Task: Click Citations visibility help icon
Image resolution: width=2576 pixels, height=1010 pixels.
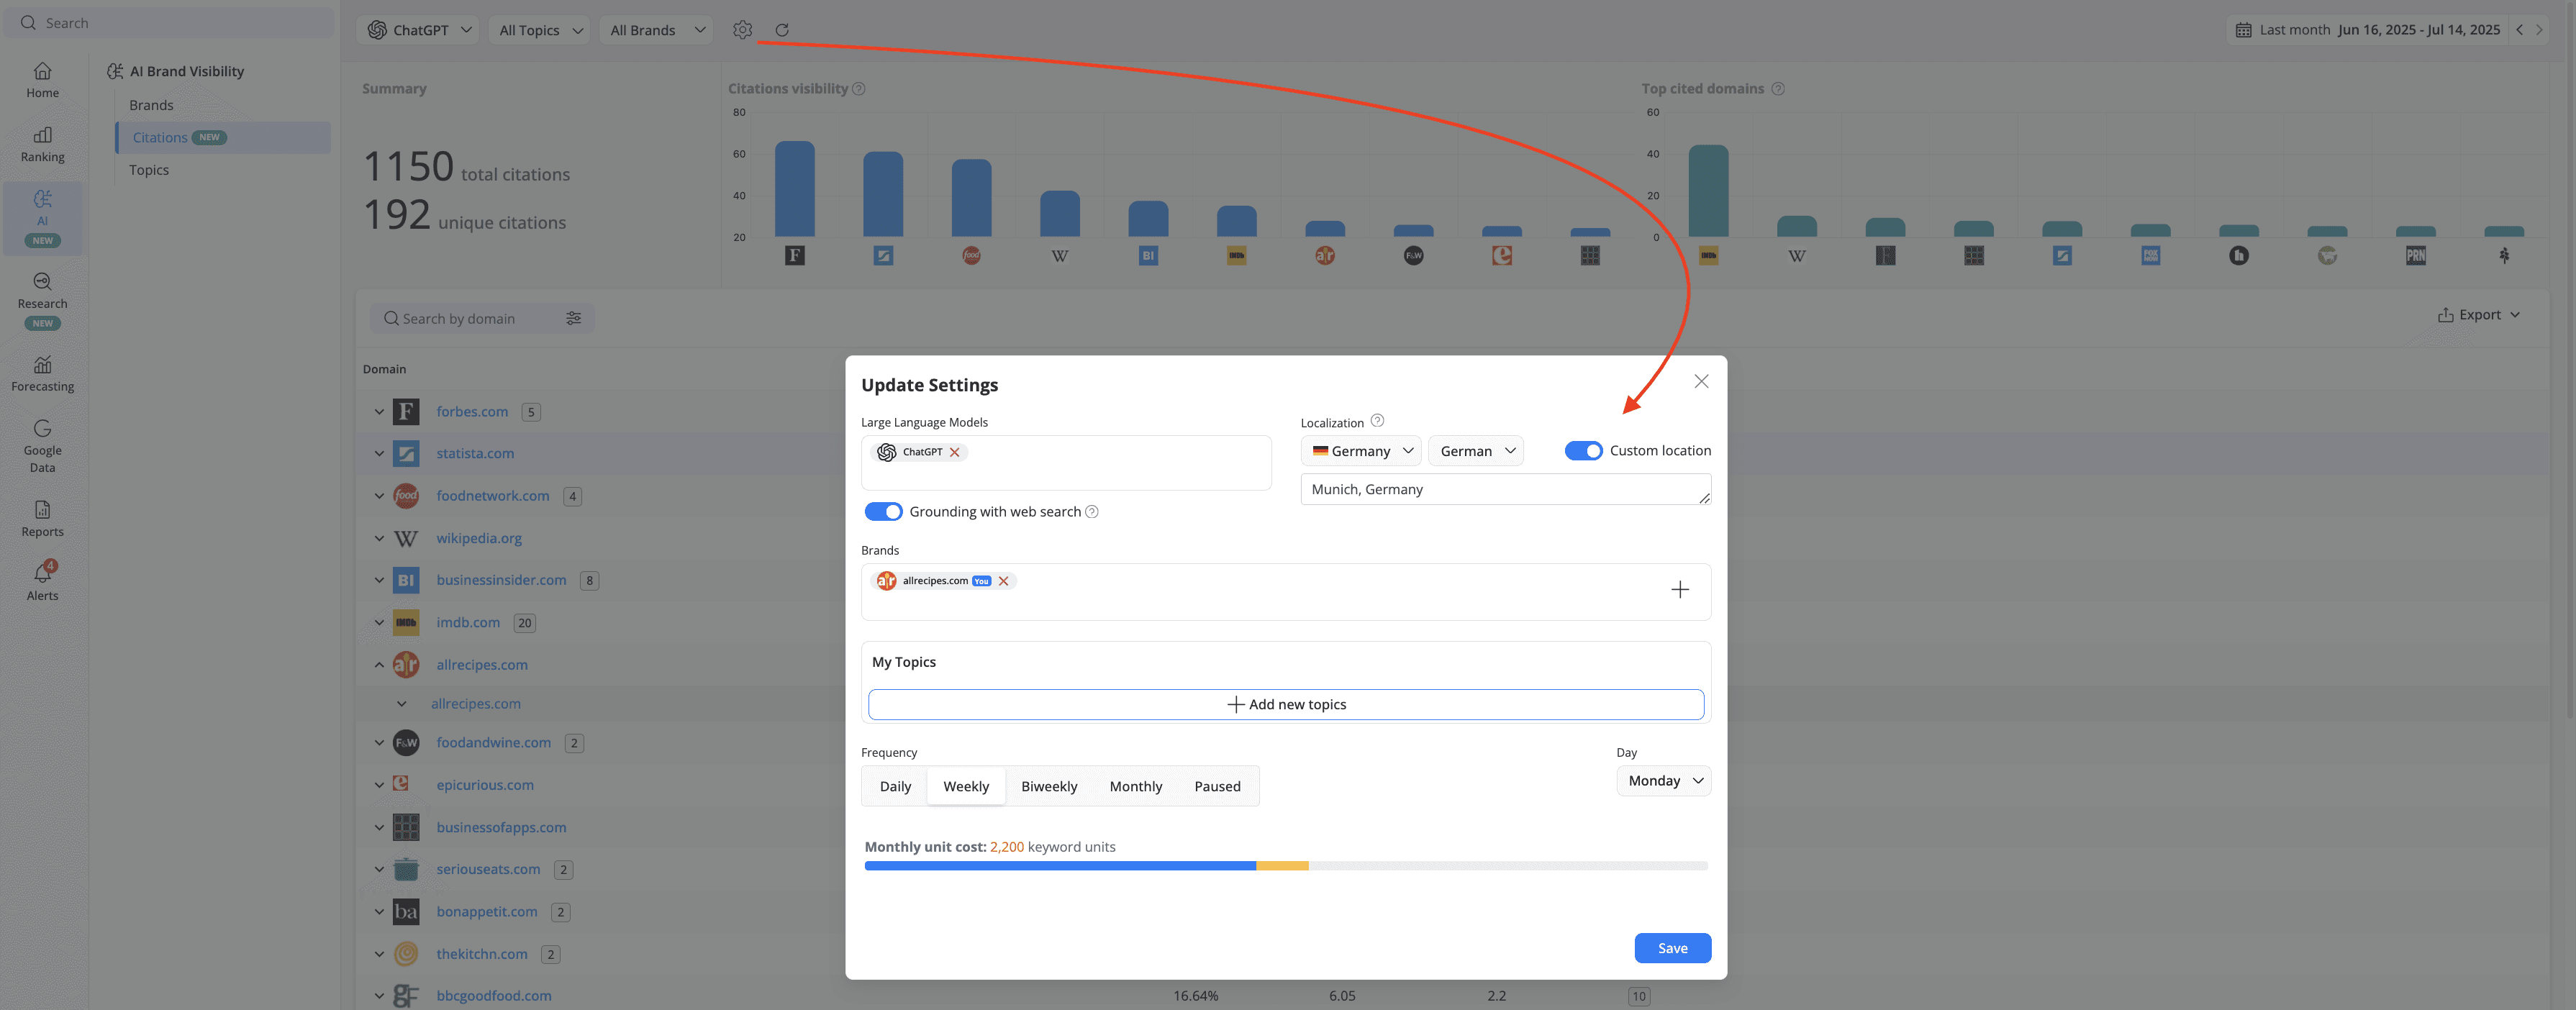Action: 859,88
